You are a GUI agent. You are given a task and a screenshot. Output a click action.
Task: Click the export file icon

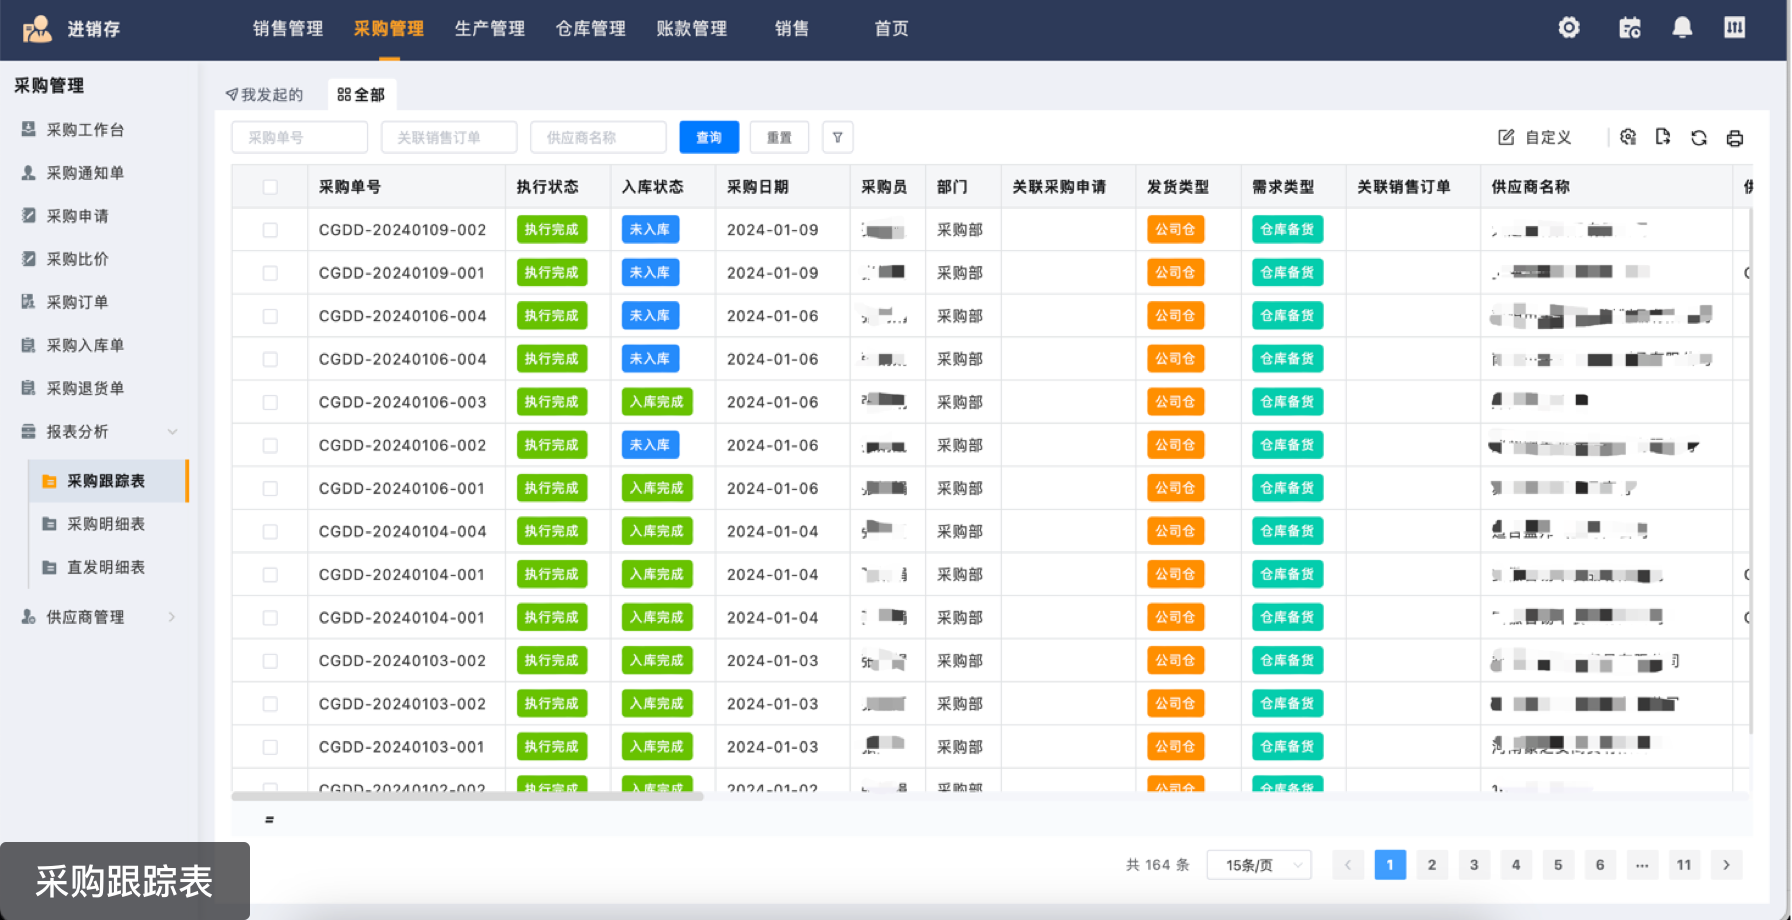[1662, 137]
